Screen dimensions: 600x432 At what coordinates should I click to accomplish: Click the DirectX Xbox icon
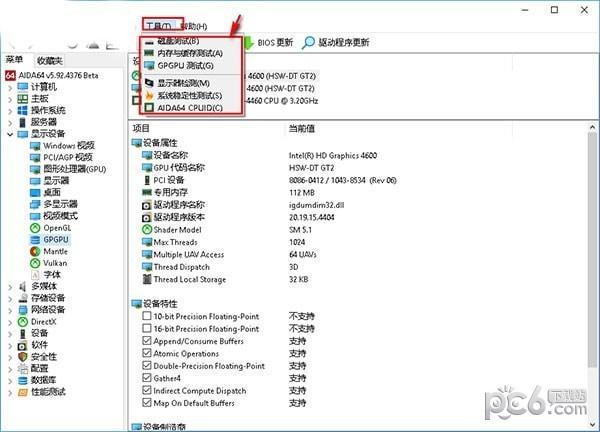coord(23,322)
